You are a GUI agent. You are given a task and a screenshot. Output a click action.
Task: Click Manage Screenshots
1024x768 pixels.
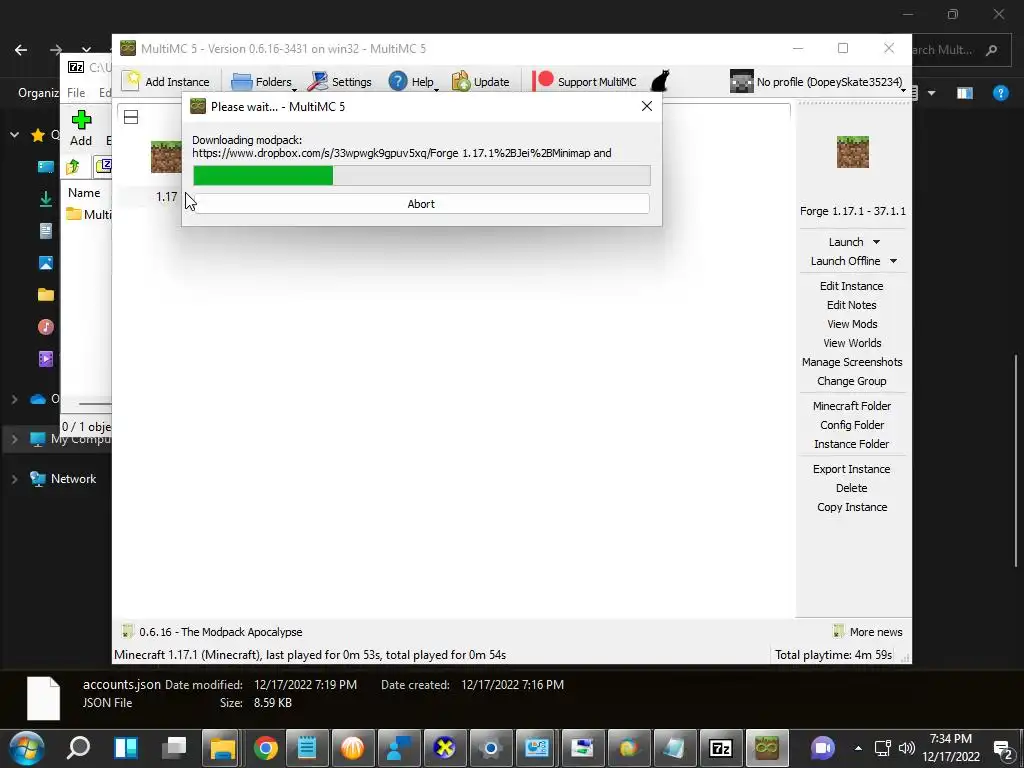[852, 362]
